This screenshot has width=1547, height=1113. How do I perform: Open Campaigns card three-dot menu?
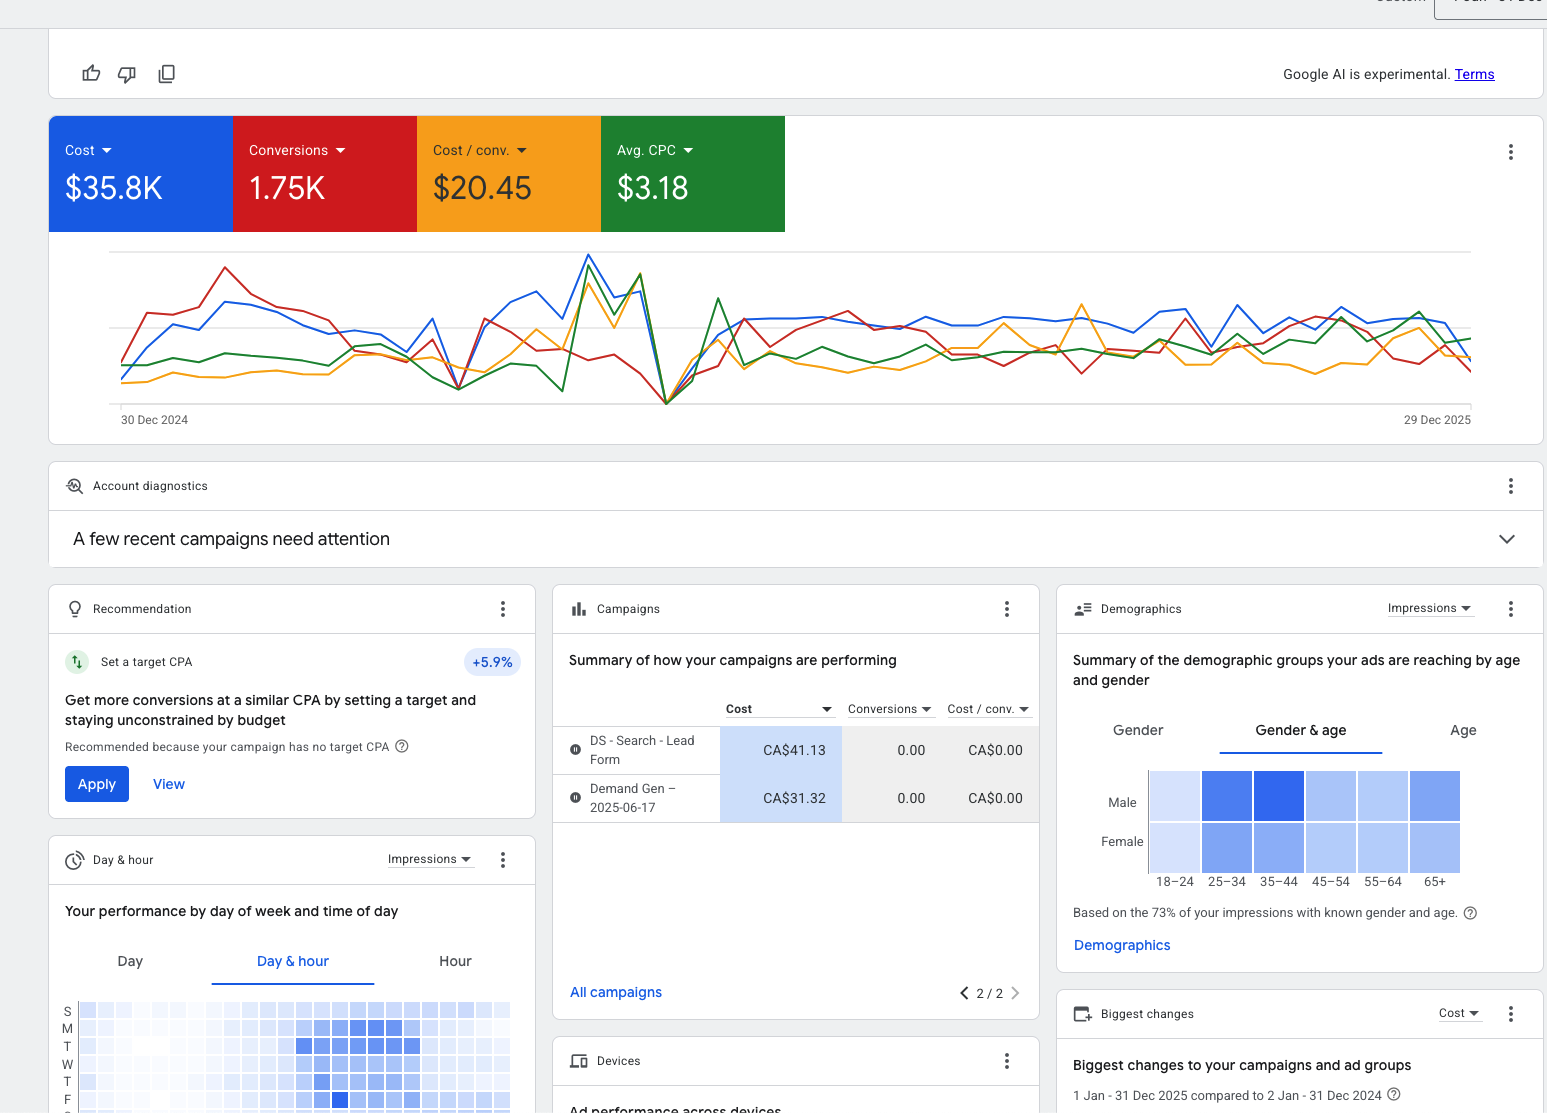coord(1007,609)
